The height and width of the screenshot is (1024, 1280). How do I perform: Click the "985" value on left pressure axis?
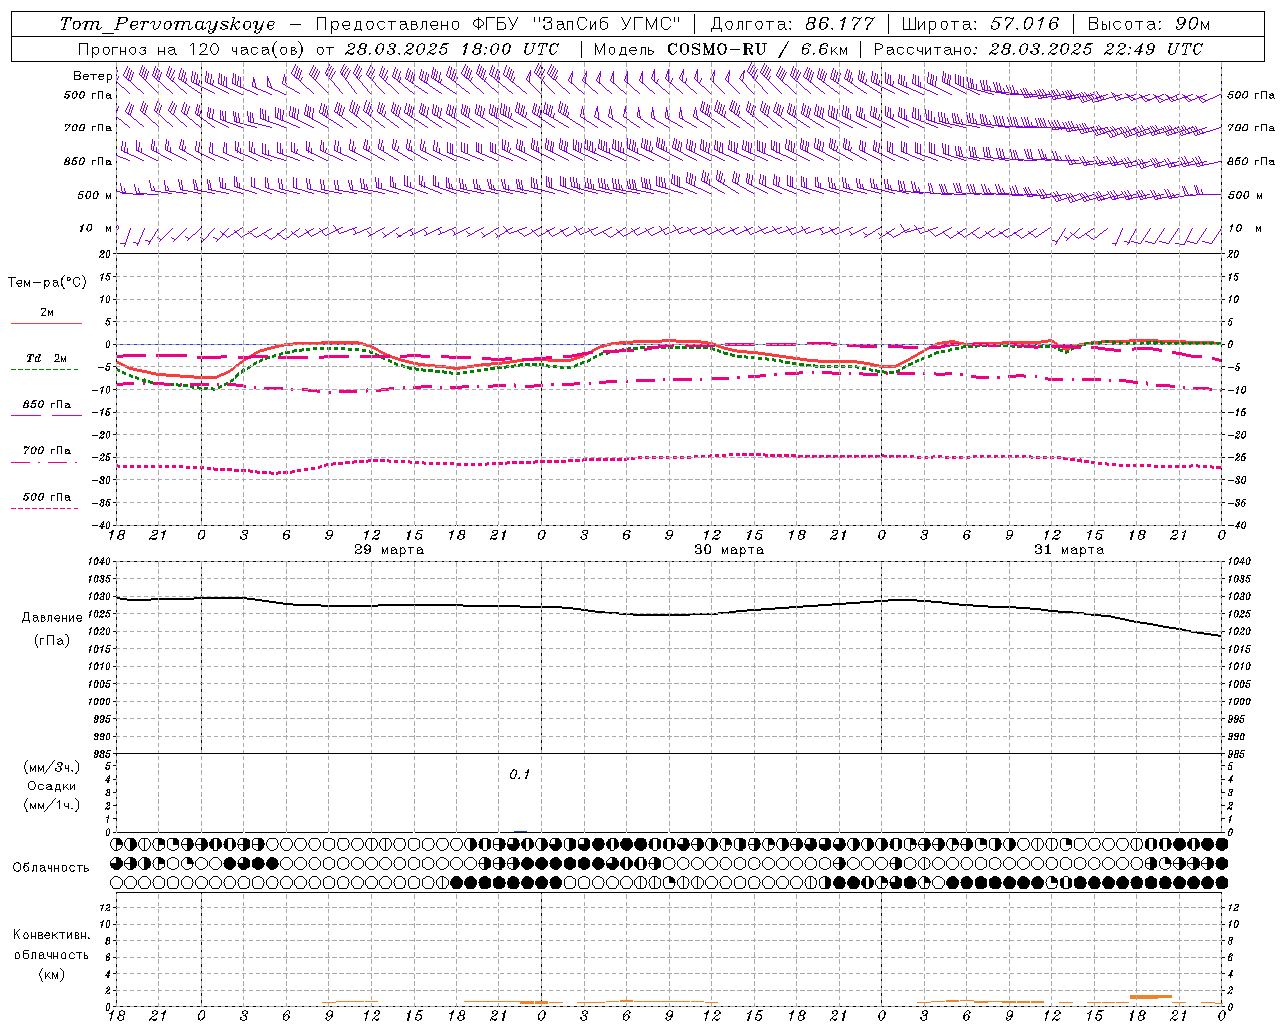pos(100,754)
